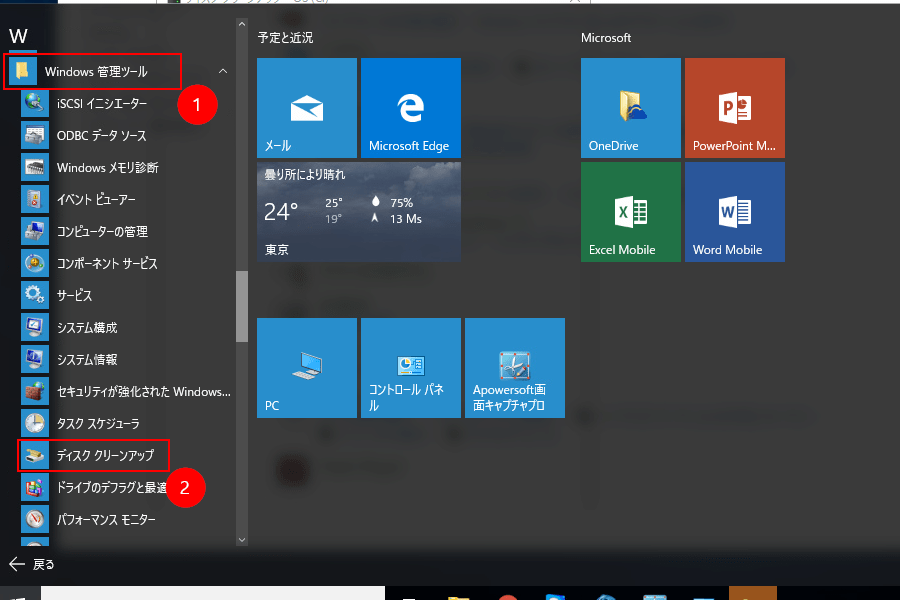Image resolution: width=900 pixels, height=600 pixels.
Task: Open the Microsoft Edge tile
Action: 410,107
